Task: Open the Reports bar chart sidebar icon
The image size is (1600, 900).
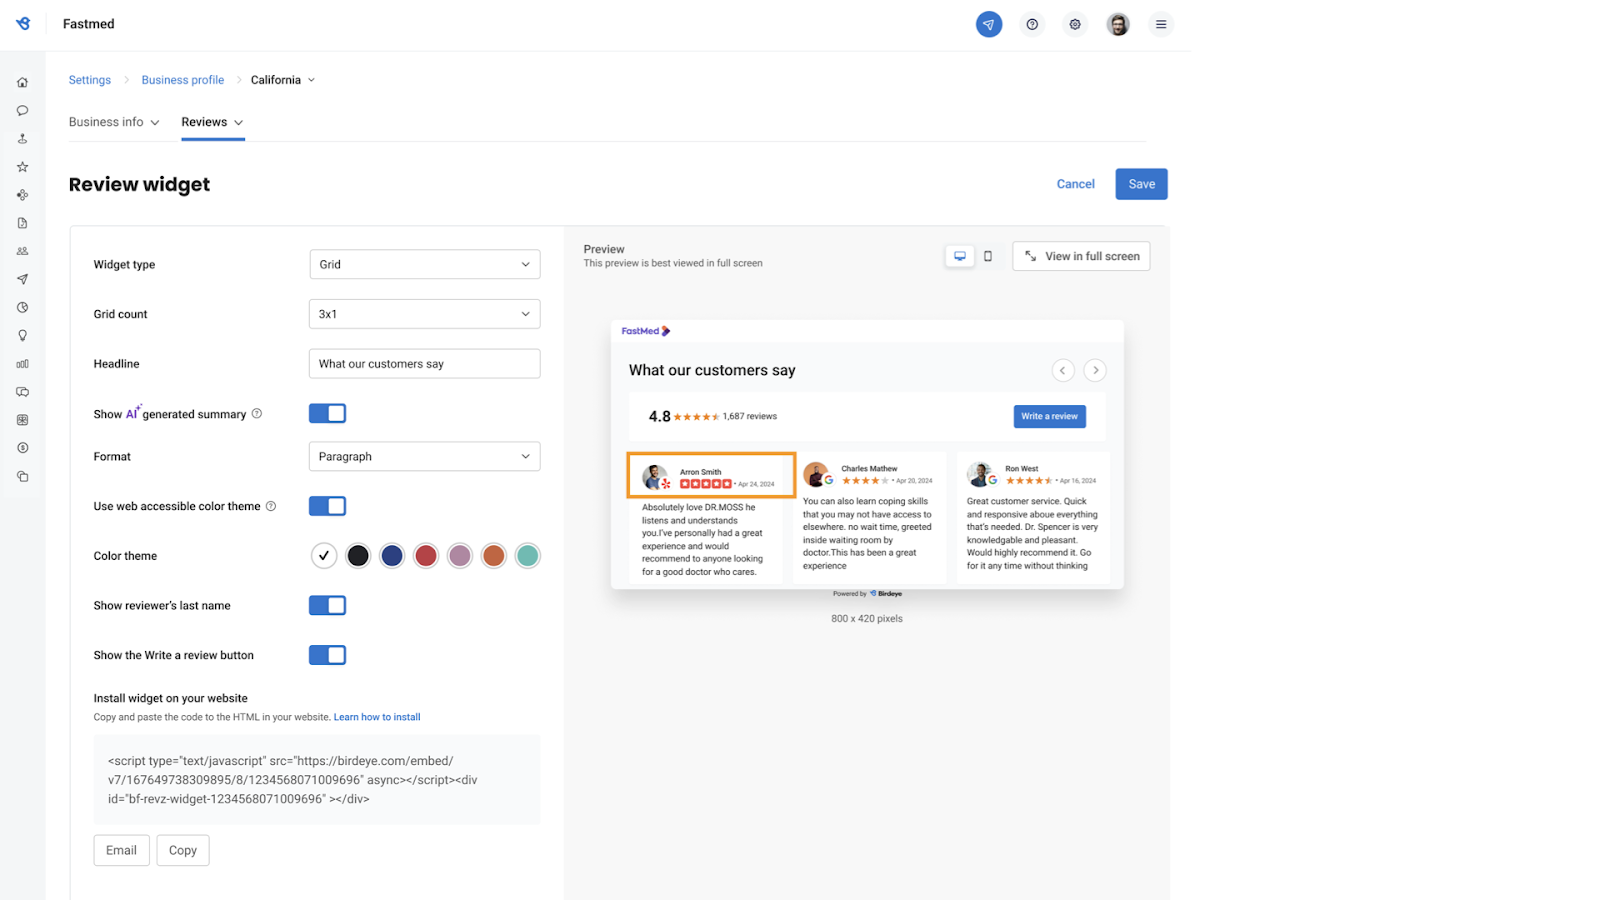Action: tap(22, 364)
